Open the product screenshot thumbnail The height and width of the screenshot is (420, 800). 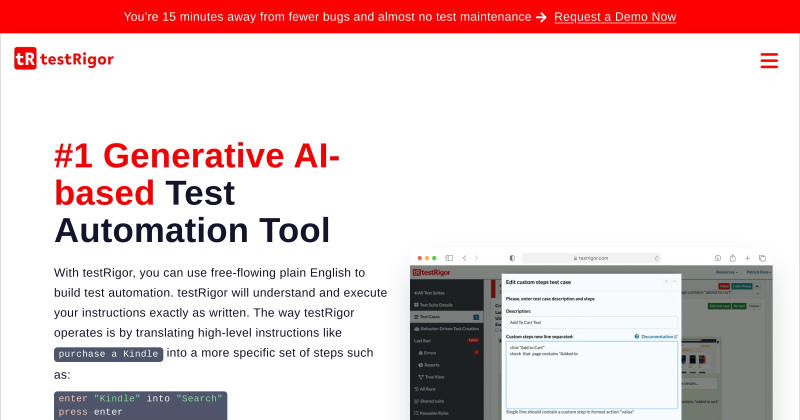[591, 335]
